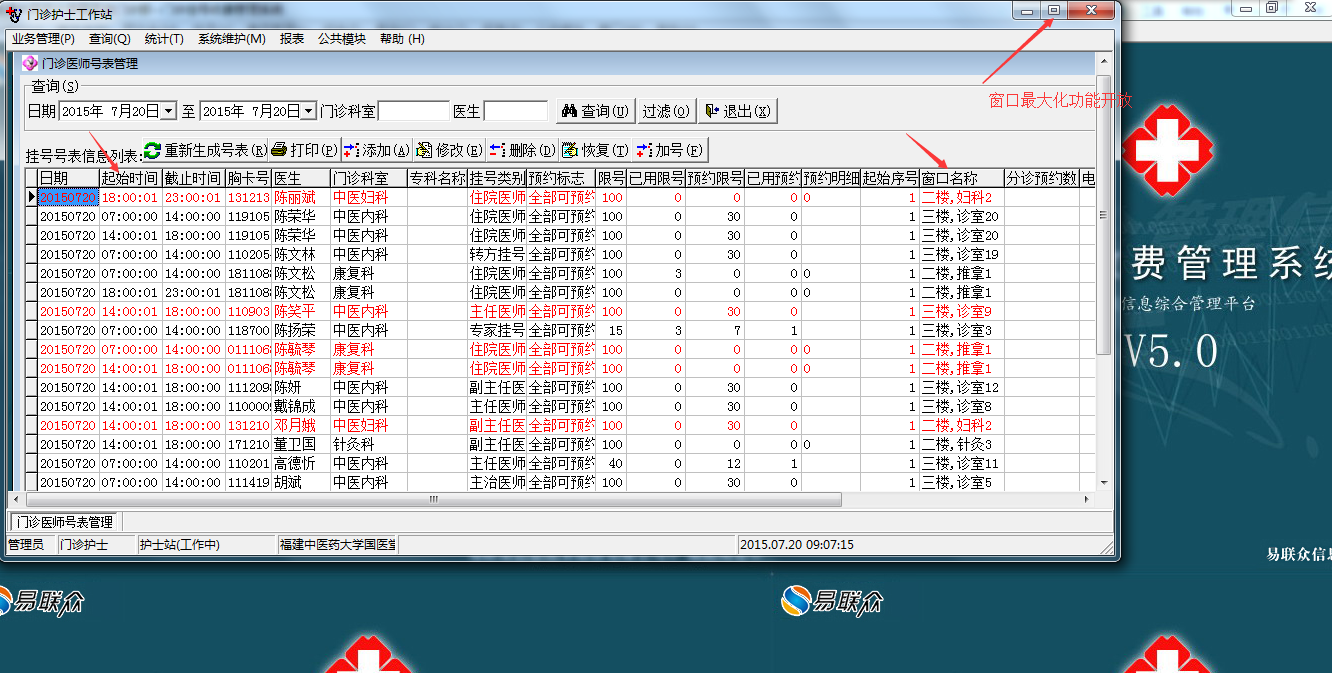Viewport: 1332px width, 673px height.
Task: Click into the 医生 input field
Action: click(x=515, y=111)
